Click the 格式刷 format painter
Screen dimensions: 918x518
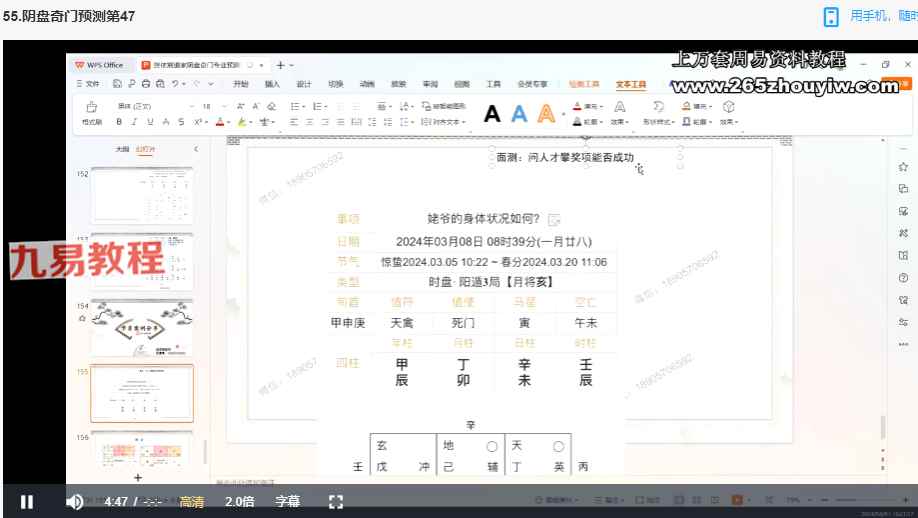point(92,112)
